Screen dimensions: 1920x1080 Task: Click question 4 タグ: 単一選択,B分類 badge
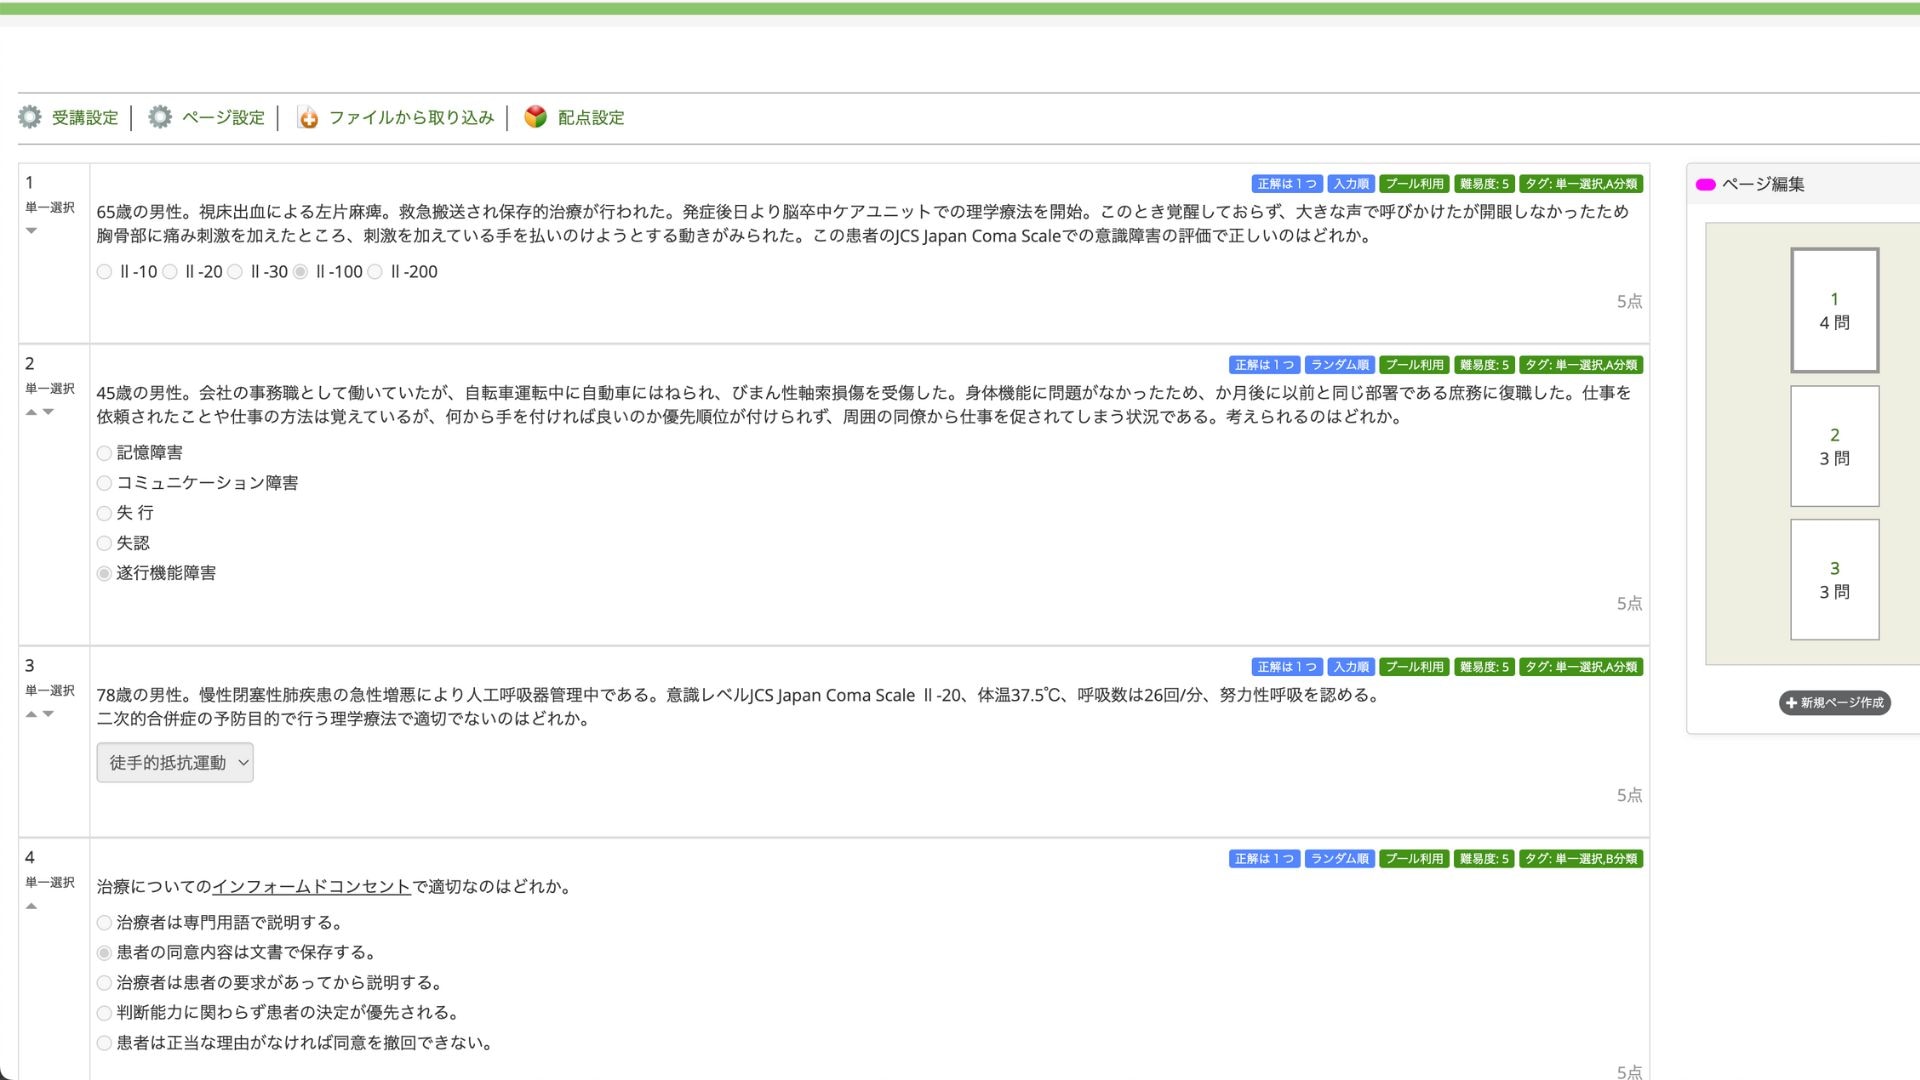pyautogui.click(x=1581, y=859)
